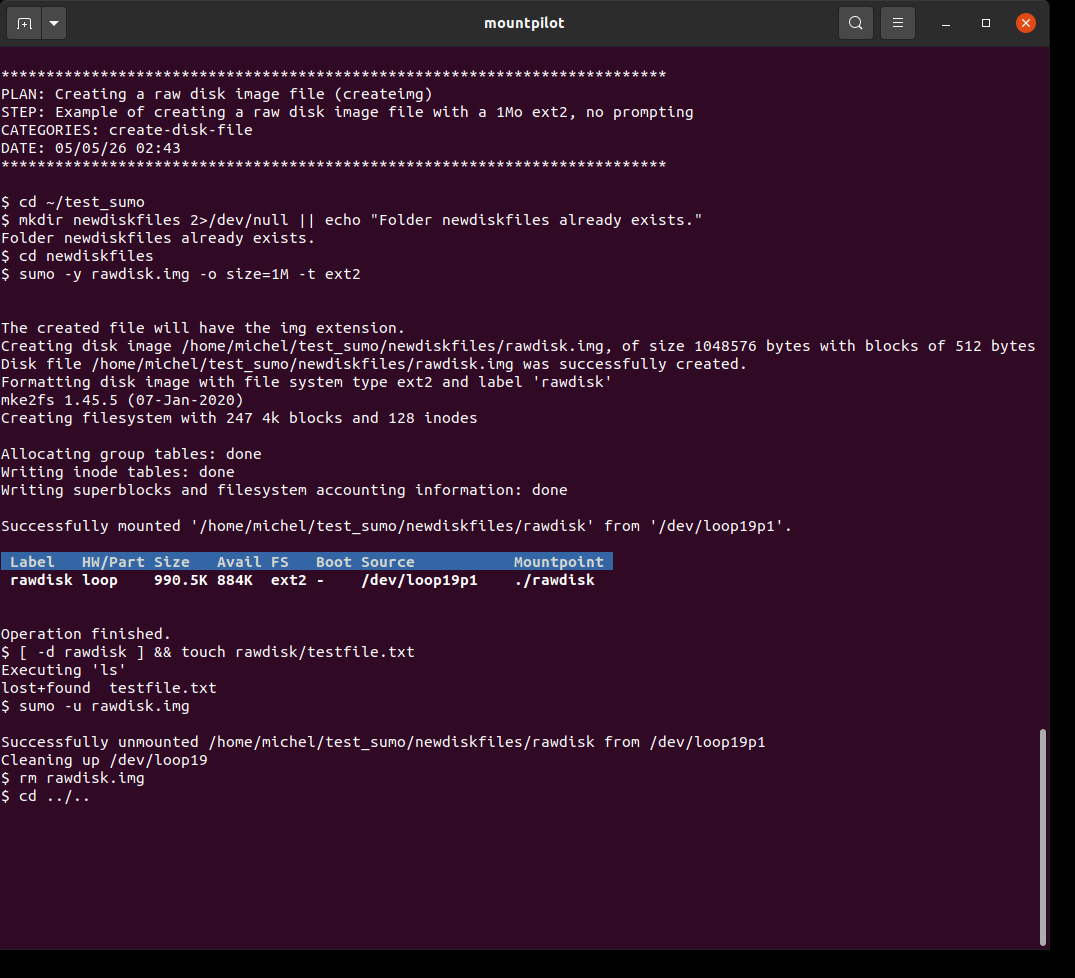This screenshot has height=978, width=1075.
Task: Click the '$ cd ~/test_sumo' command
Action: click(73, 202)
